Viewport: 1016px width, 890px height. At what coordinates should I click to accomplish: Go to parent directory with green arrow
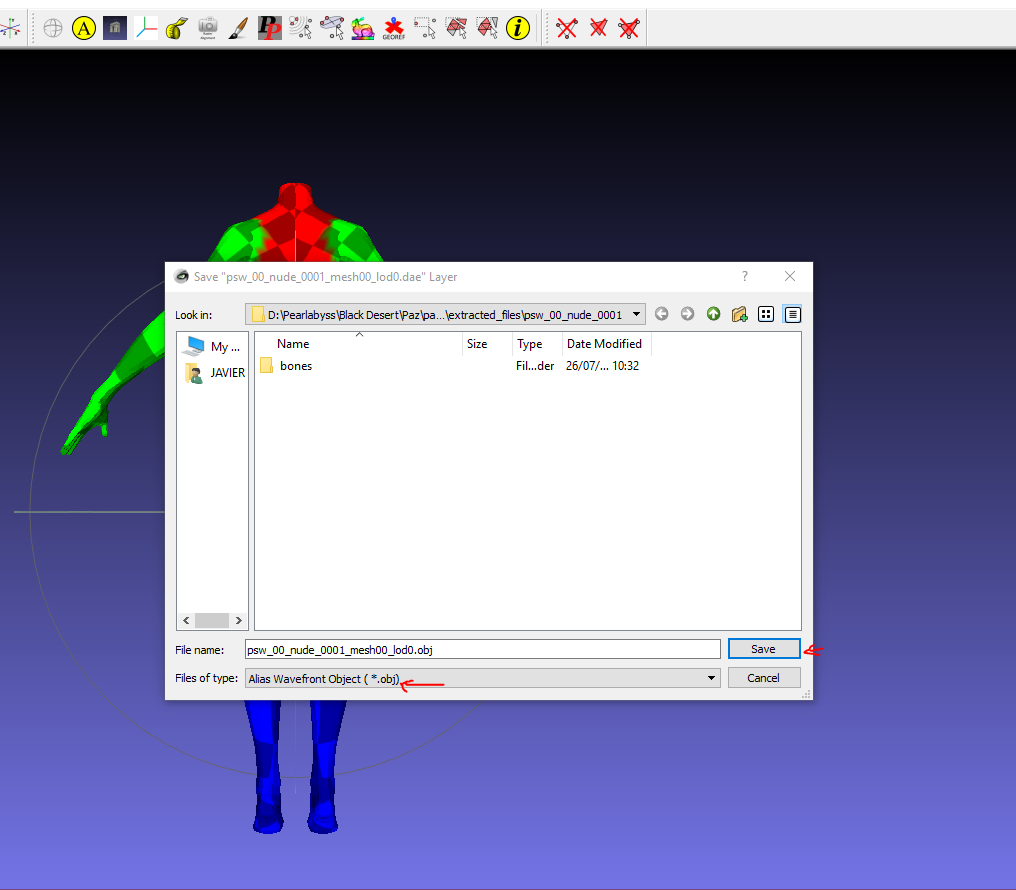[x=713, y=314]
